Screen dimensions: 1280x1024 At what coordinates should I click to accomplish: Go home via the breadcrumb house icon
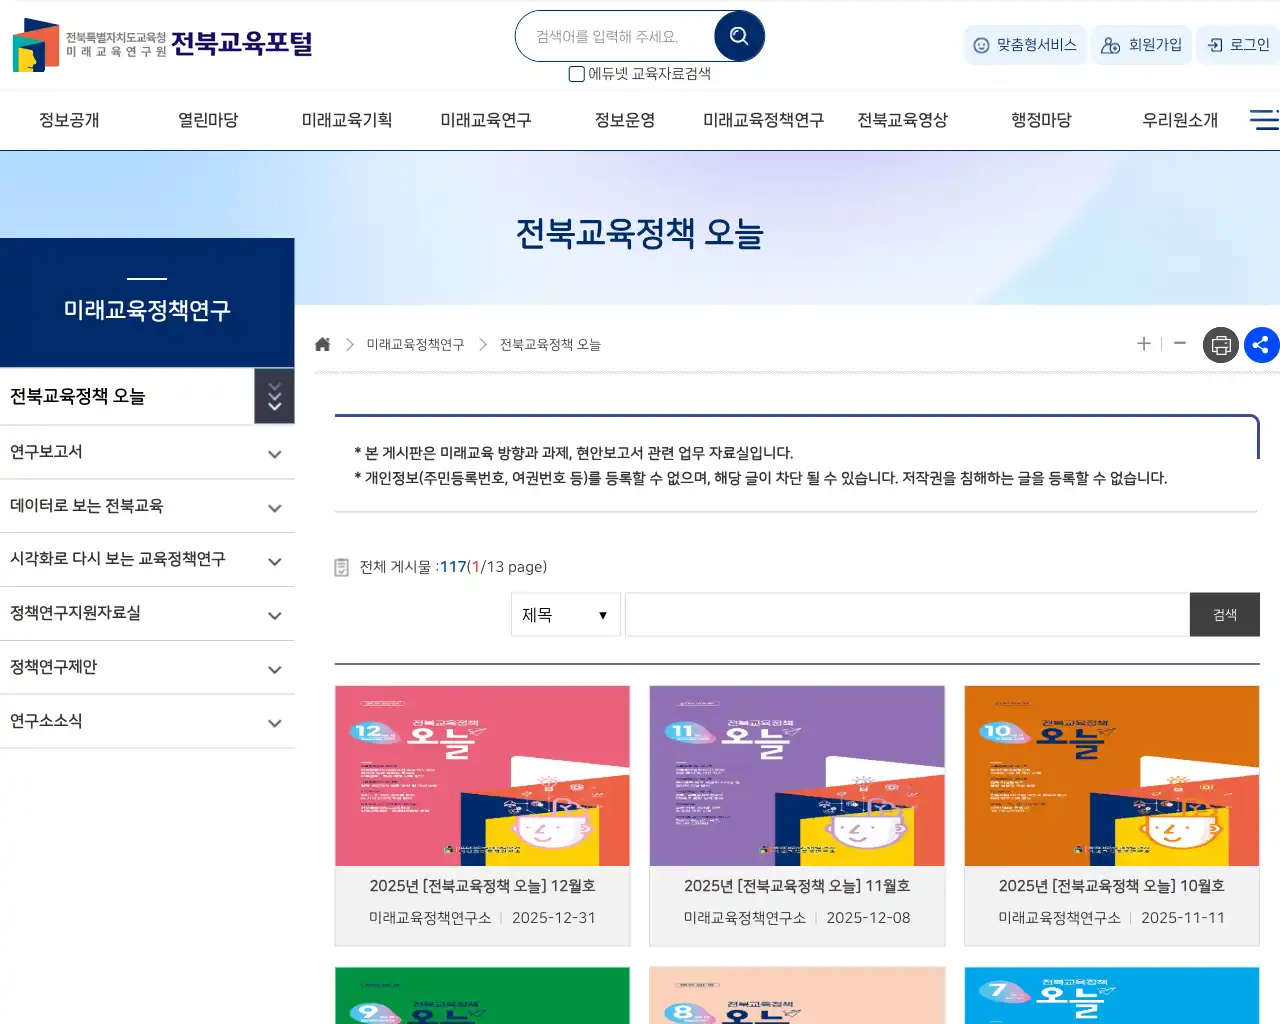click(322, 343)
